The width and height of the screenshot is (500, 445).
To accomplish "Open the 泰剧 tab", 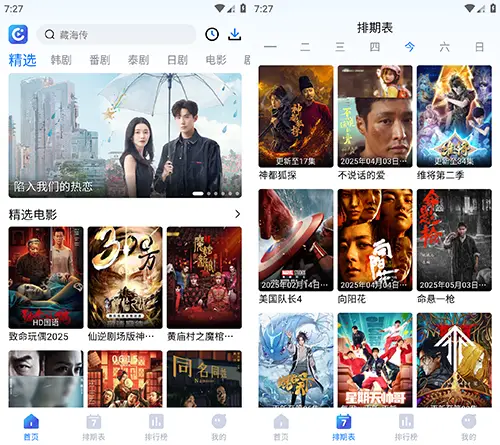I will click(138, 60).
